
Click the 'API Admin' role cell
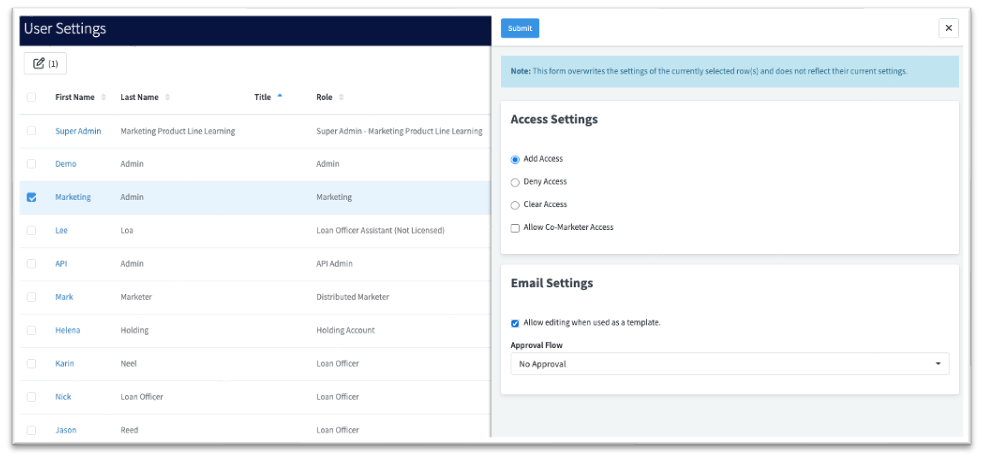pyautogui.click(x=334, y=263)
